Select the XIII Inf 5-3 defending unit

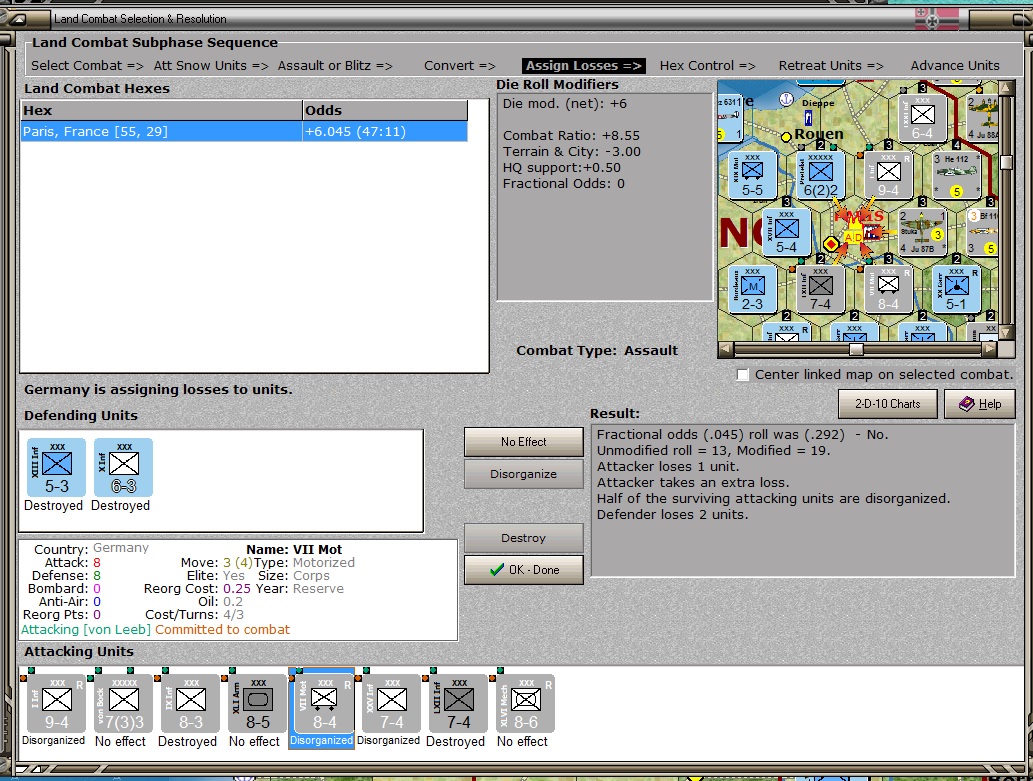(57, 467)
